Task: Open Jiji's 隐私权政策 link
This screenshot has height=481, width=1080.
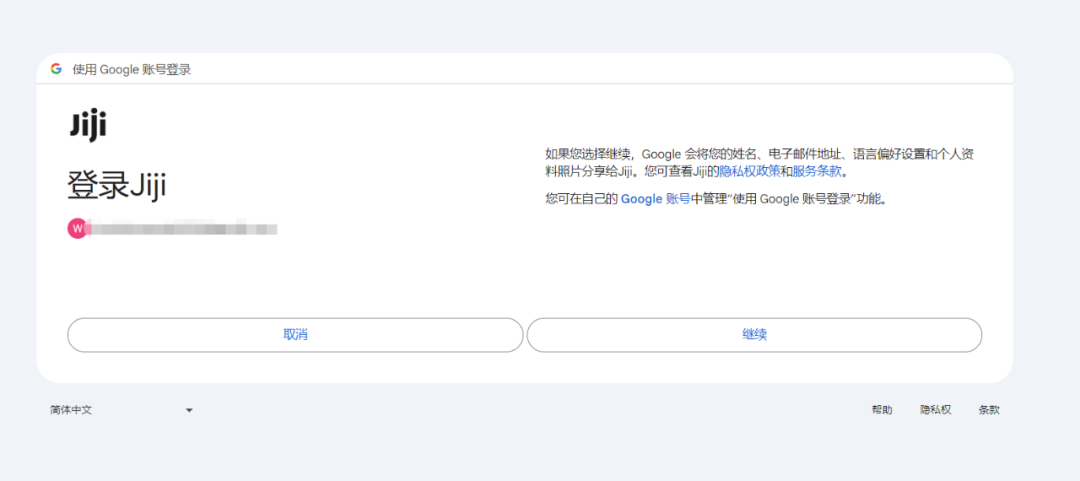Action: click(749, 171)
